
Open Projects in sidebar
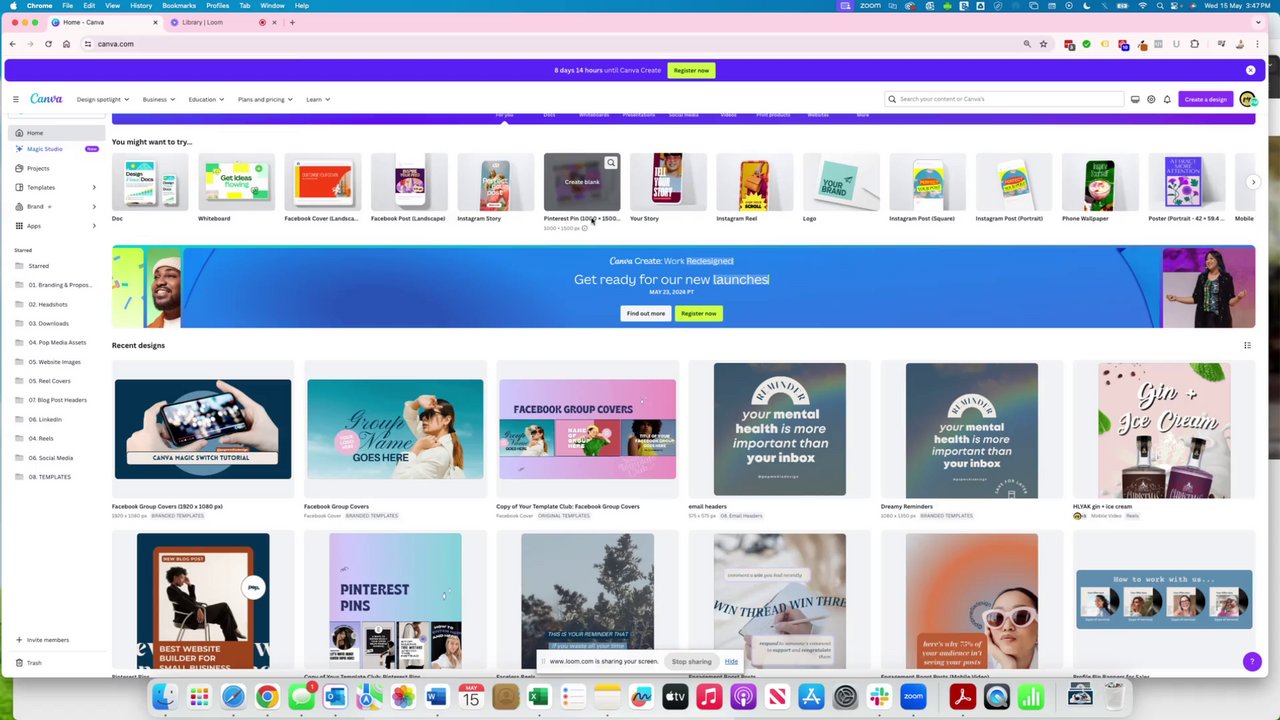point(56,168)
